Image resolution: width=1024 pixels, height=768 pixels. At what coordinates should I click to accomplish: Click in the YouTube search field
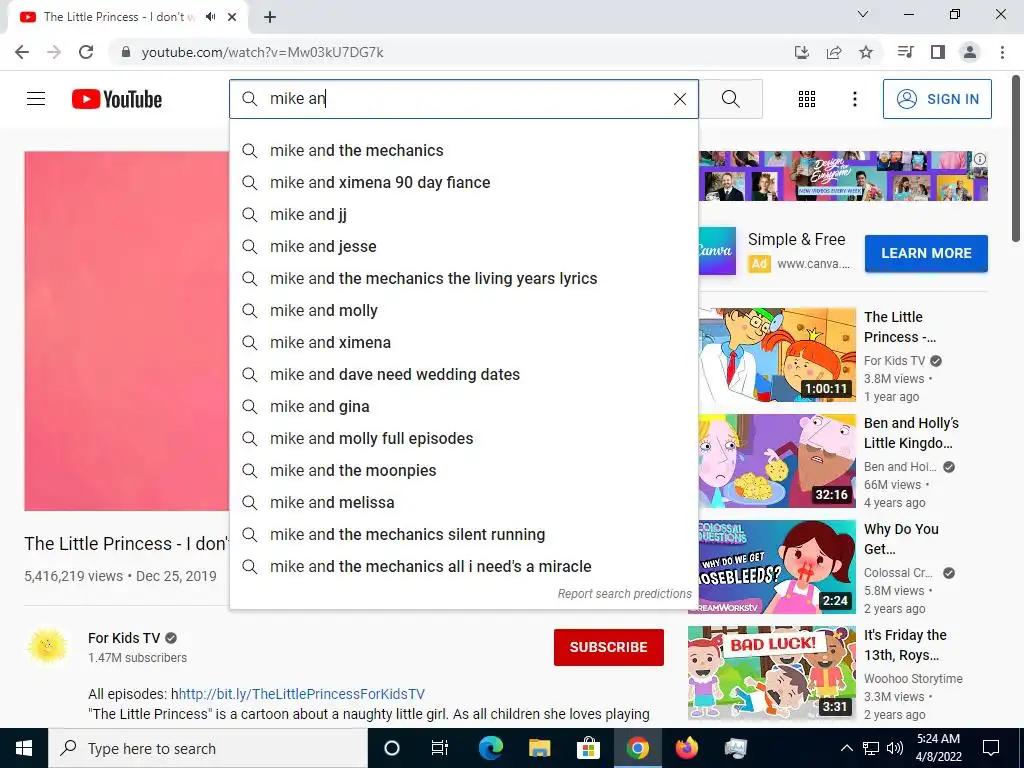point(464,99)
